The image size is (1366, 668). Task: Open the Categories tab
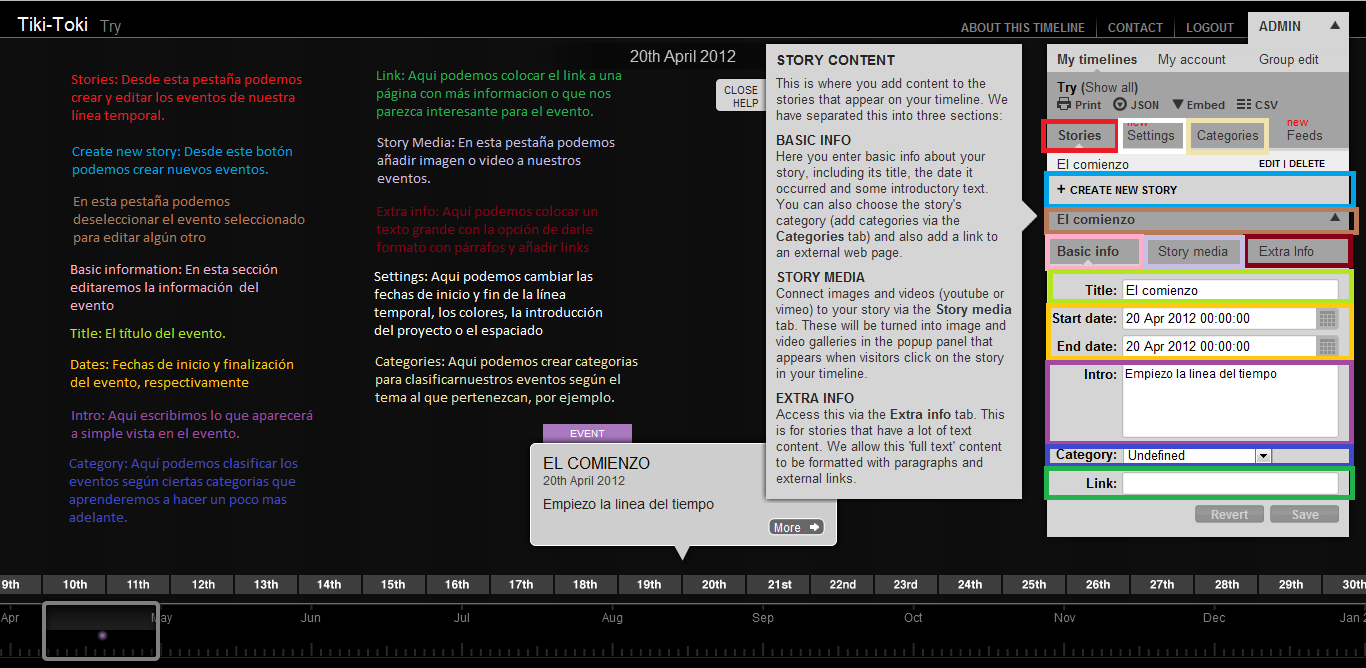point(1227,136)
